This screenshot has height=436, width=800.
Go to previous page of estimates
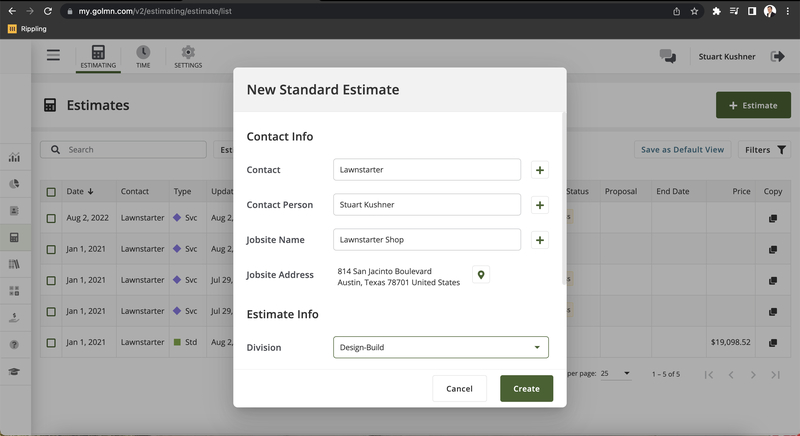(731, 375)
